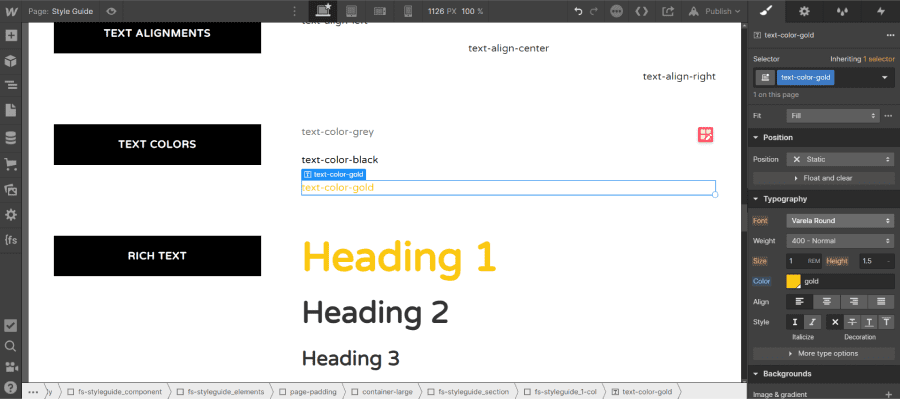Click the red icon beside text-color-grey
Image resolution: width=900 pixels, height=399 pixels.
[705, 134]
